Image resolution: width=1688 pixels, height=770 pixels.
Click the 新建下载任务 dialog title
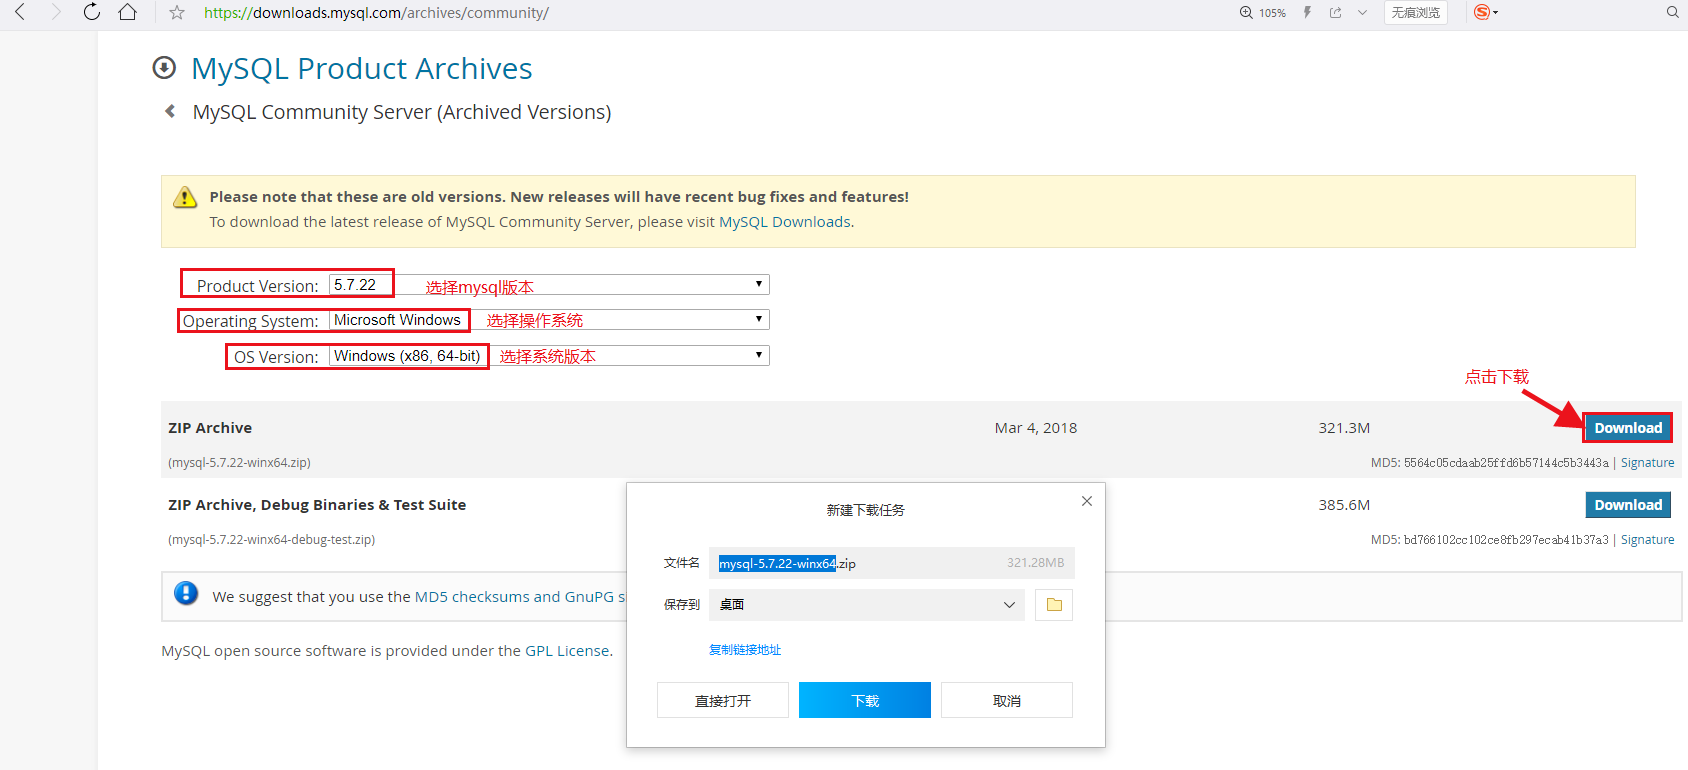pyautogui.click(x=865, y=510)
